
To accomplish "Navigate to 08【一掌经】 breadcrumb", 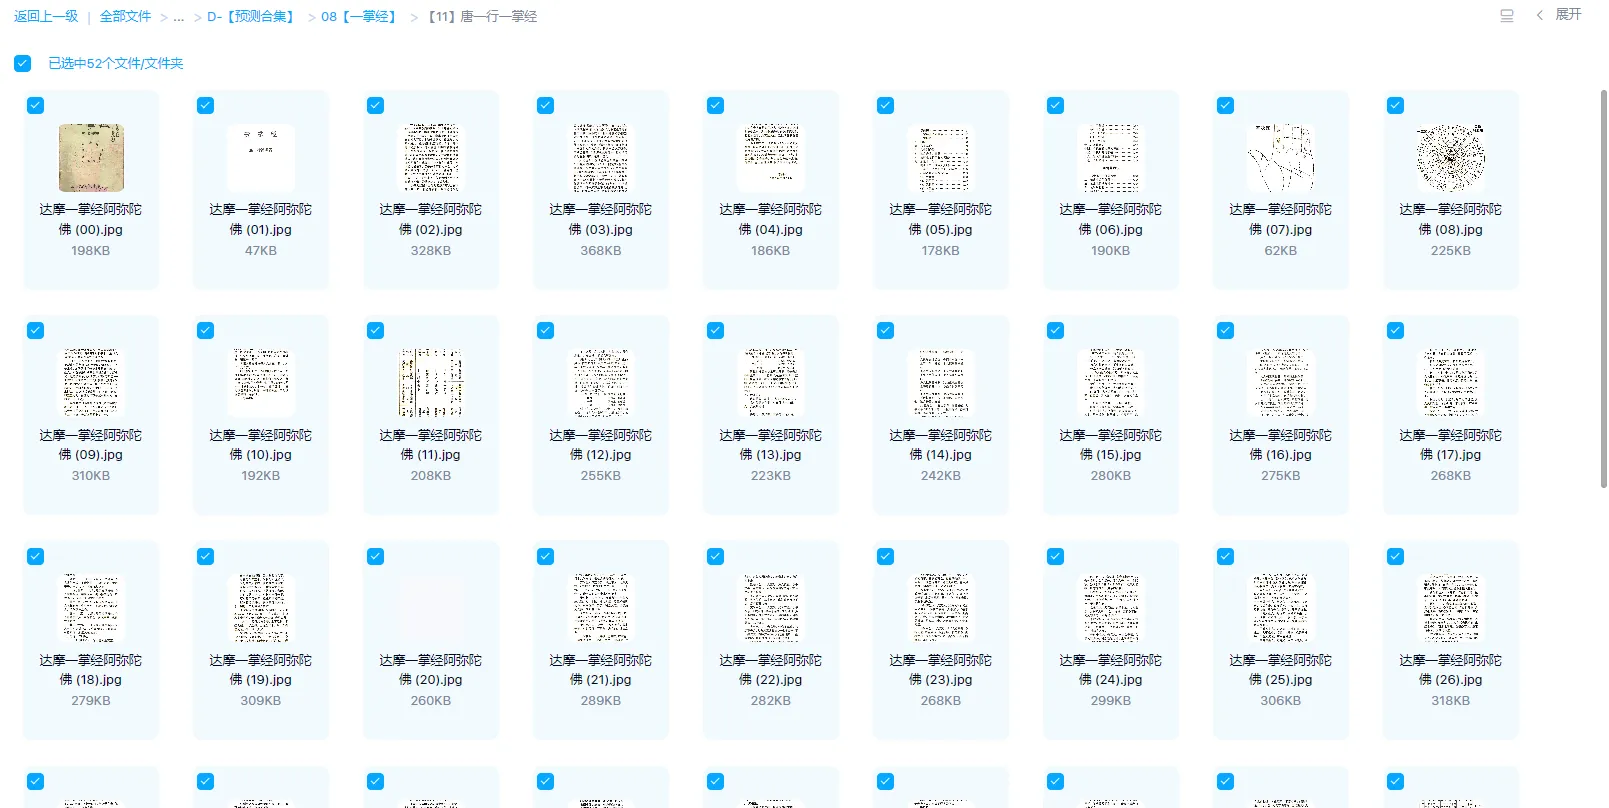I will (x=360, y=16).
